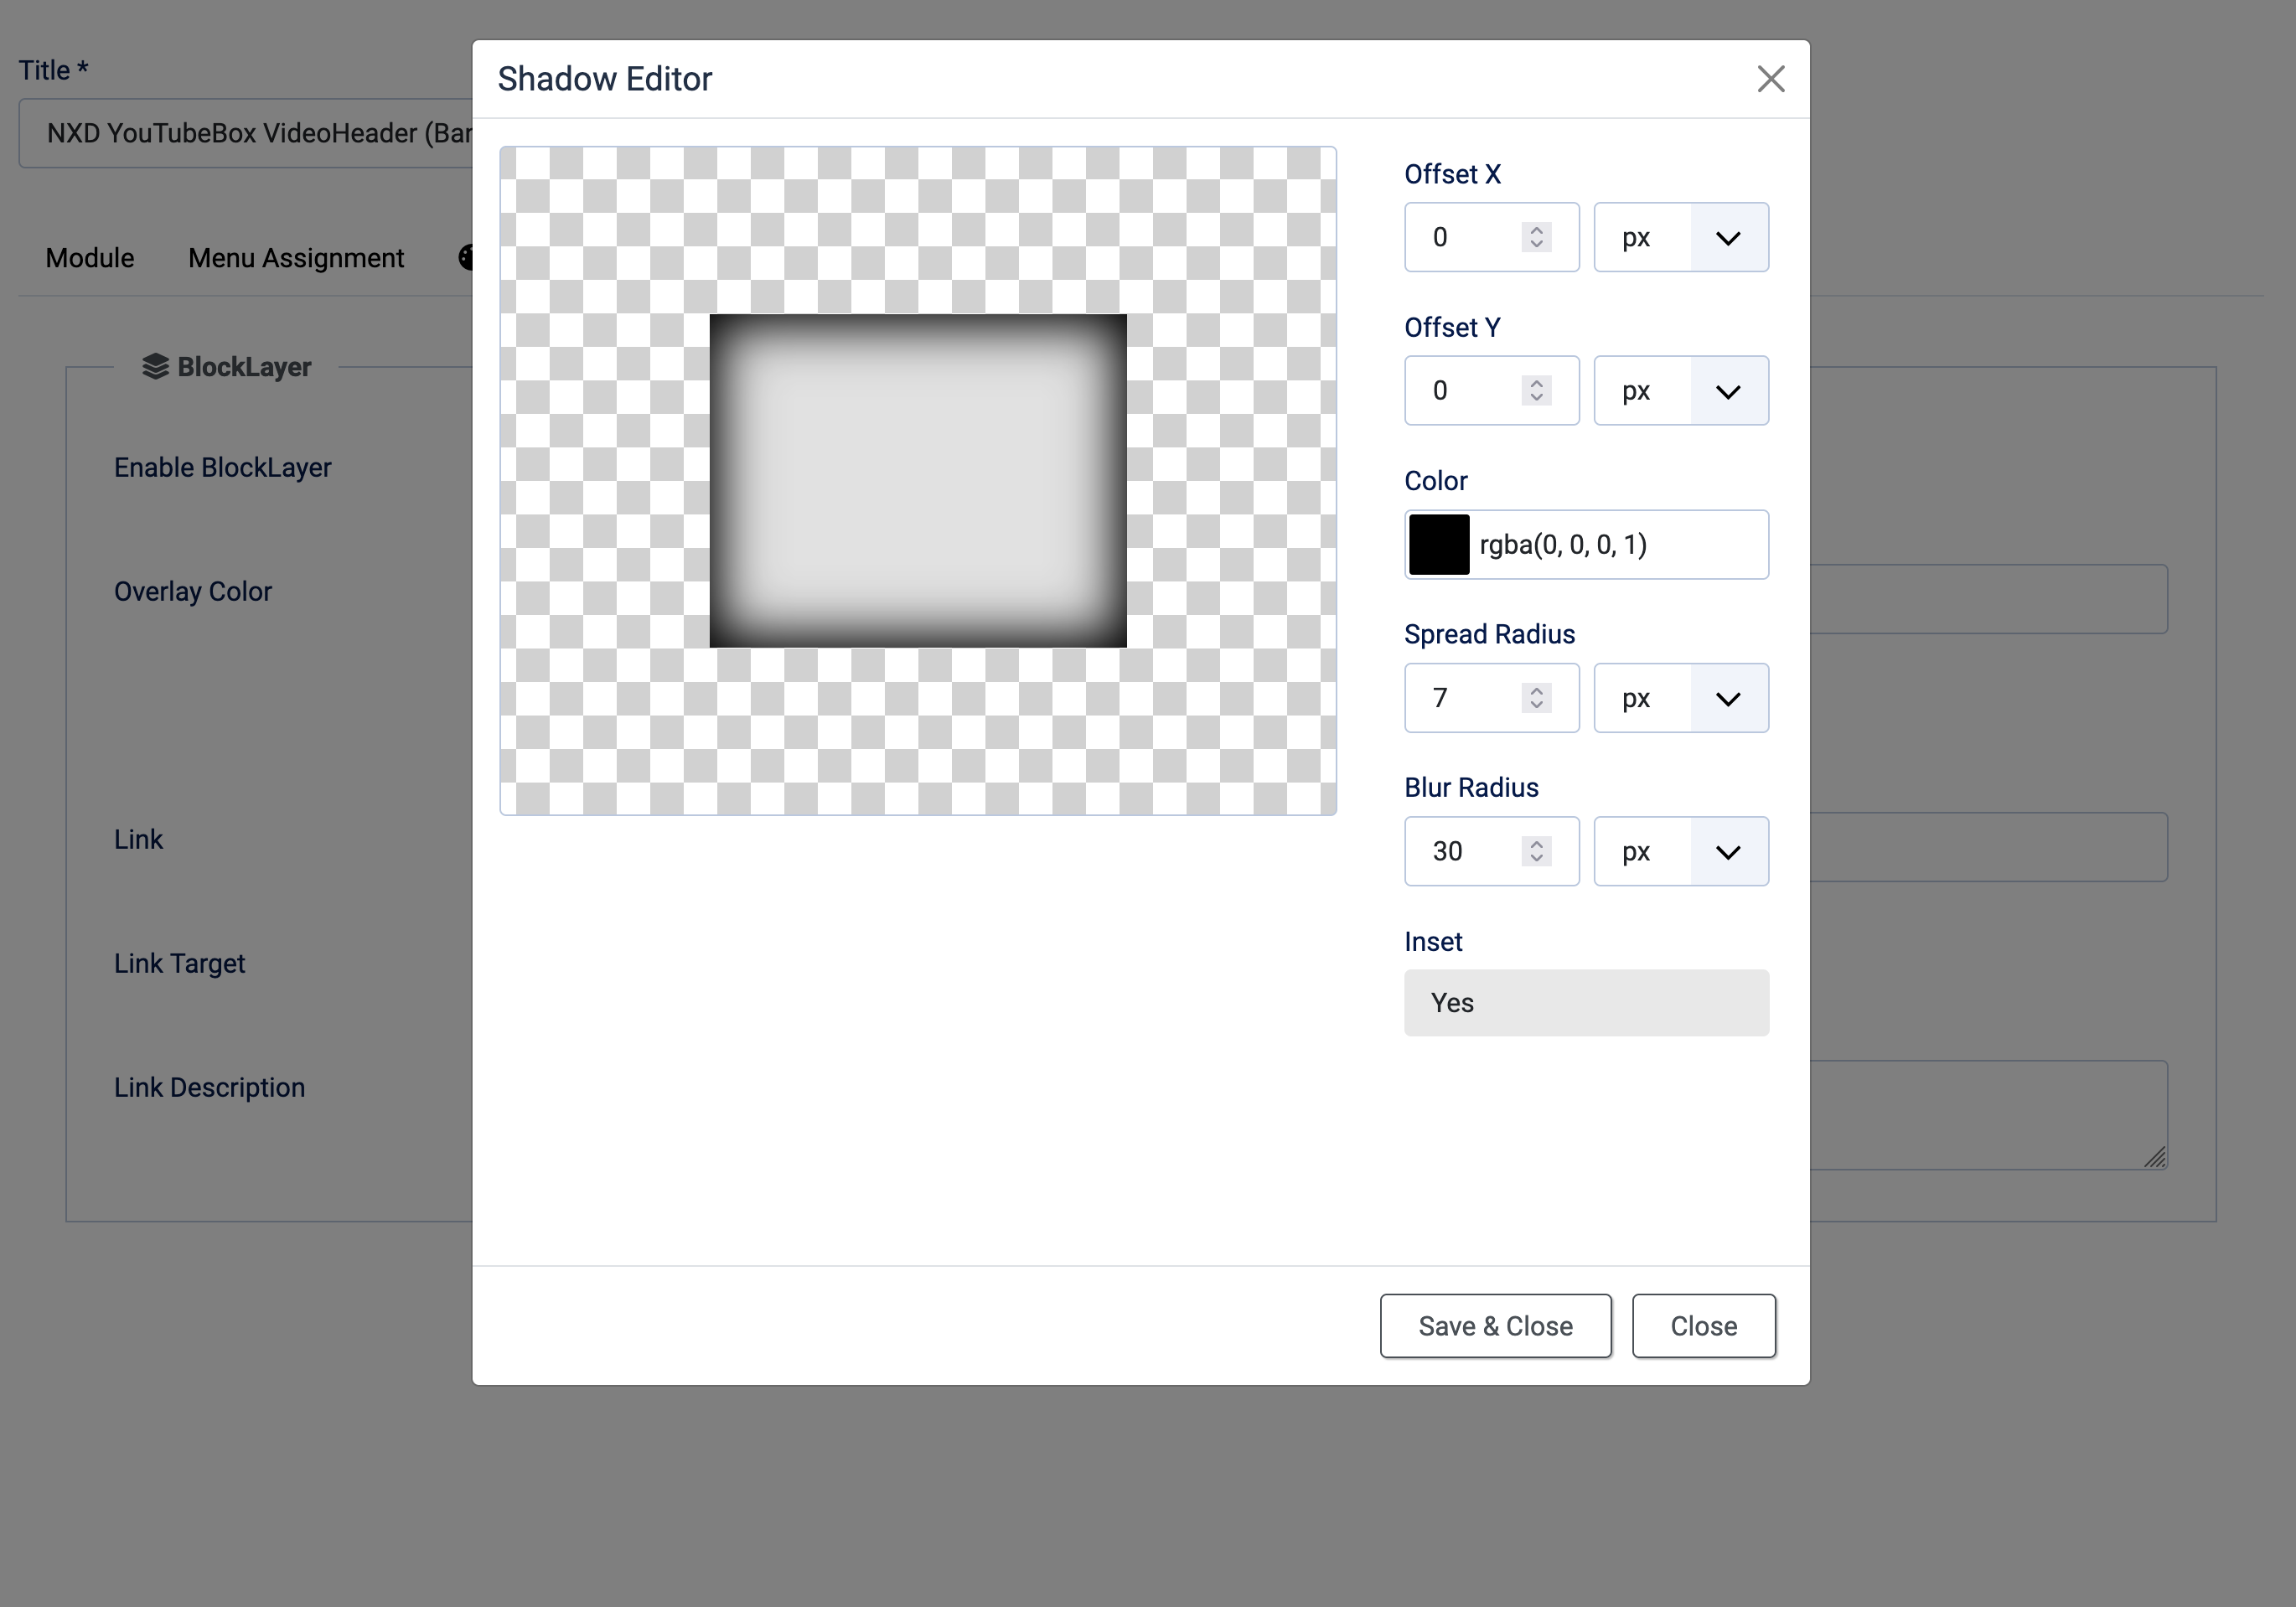Decrease the Blur Radius stepper value
The height and width of the screenshot is (1607, 2296).
pos(1536,859)
